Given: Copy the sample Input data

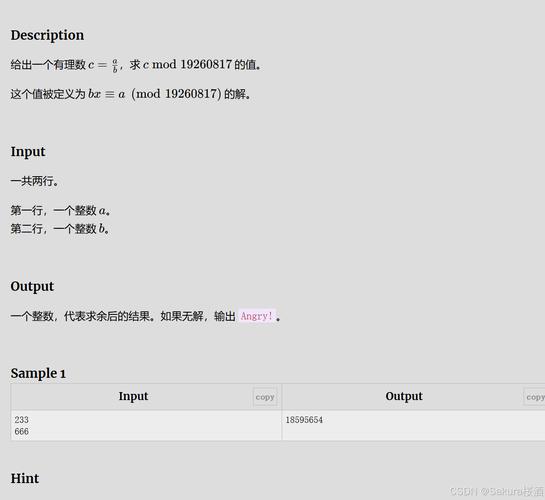Looking at the screenshot, I should pyautogui.click(x=265, y=397).
